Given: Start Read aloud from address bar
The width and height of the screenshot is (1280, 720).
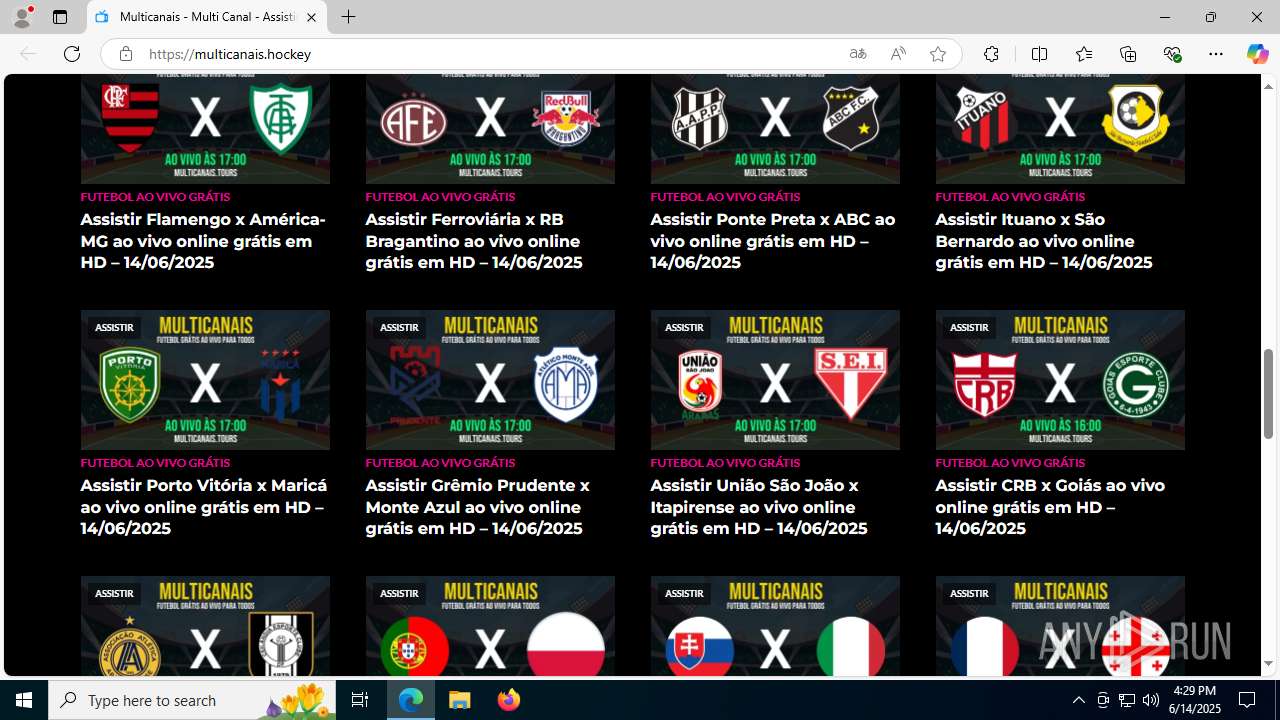Looking at the screenshot, I should 898,54.
